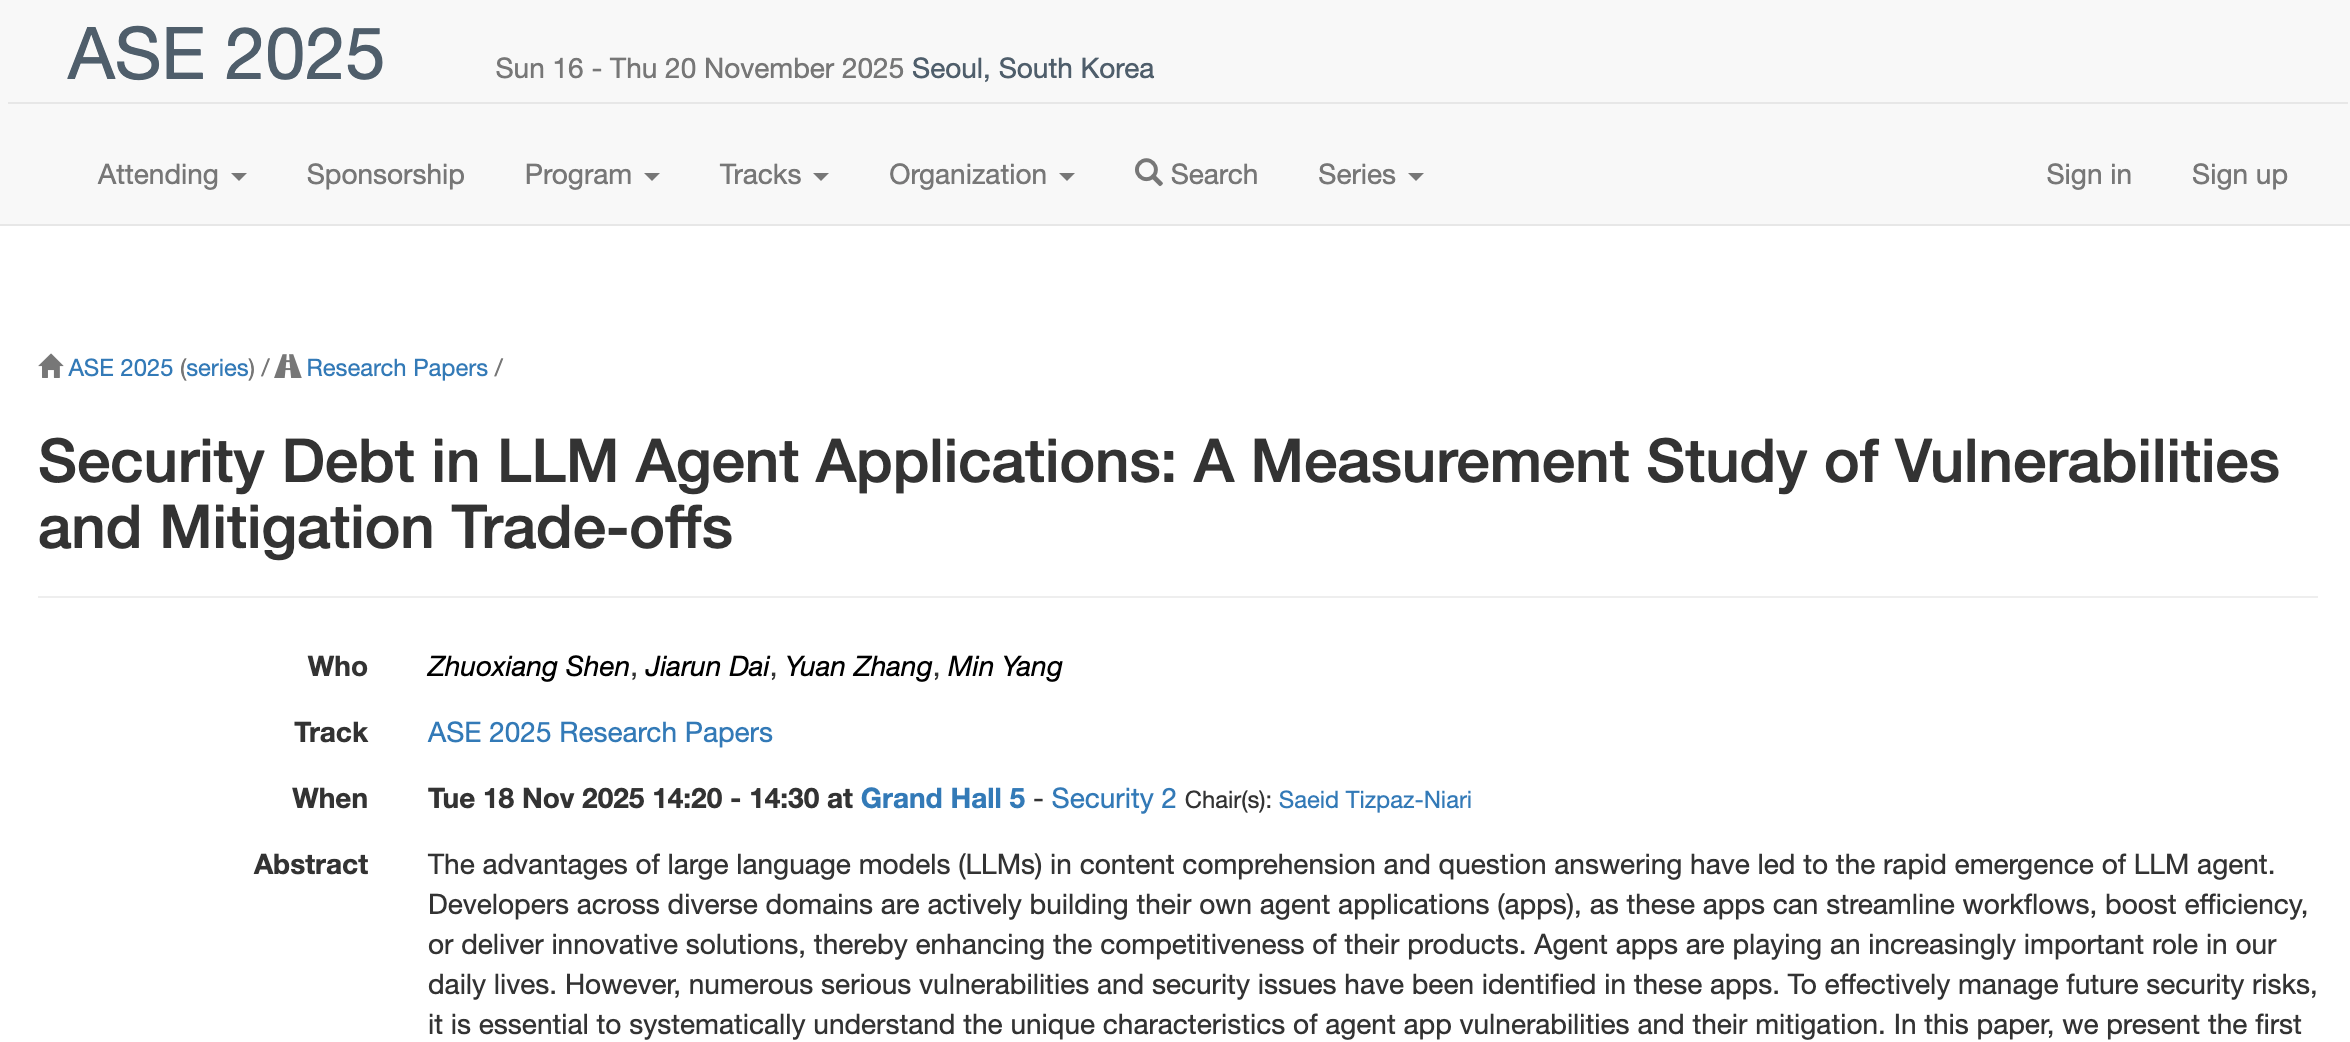Open the ASE 2025 breadcrumb link

coord(120,368)
